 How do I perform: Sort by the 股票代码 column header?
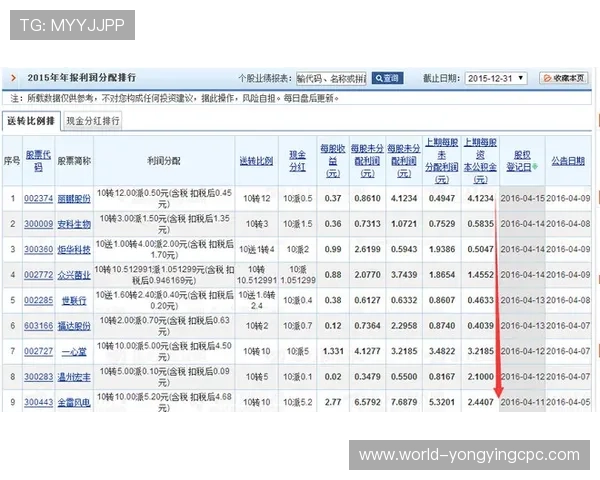coord(38,161)
